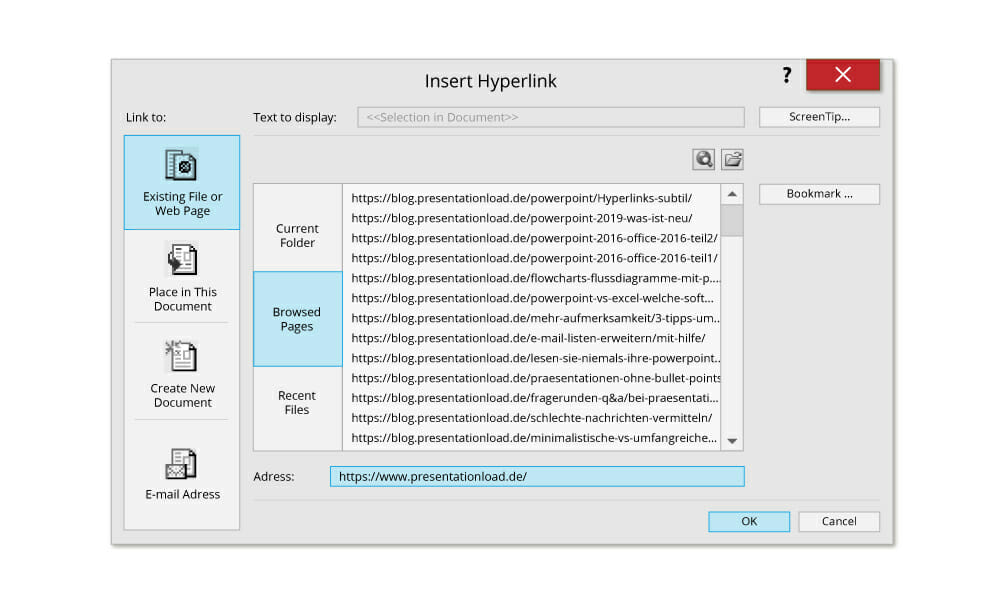The image size is (1000, 600).
Task: Confirm with the OK button
Action: pyautogui.click(x=749, y=521)
